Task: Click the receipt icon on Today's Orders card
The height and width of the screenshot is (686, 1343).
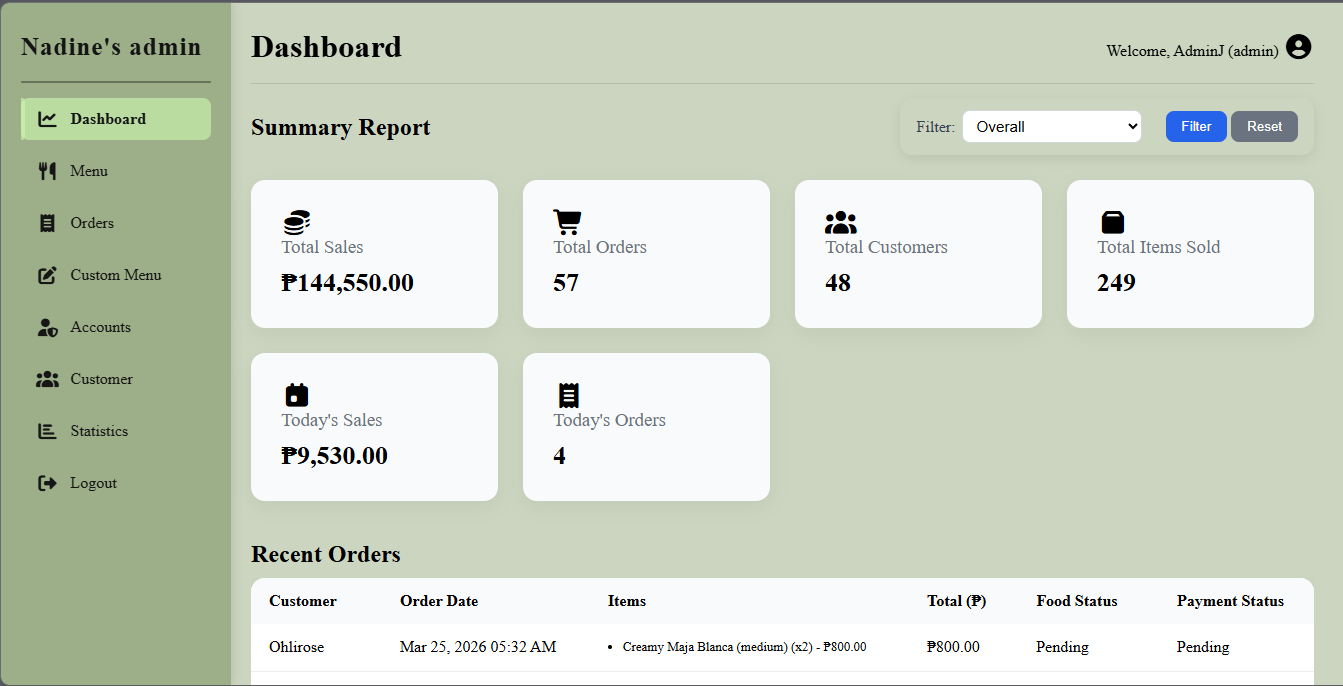Action: pos(567,394)
